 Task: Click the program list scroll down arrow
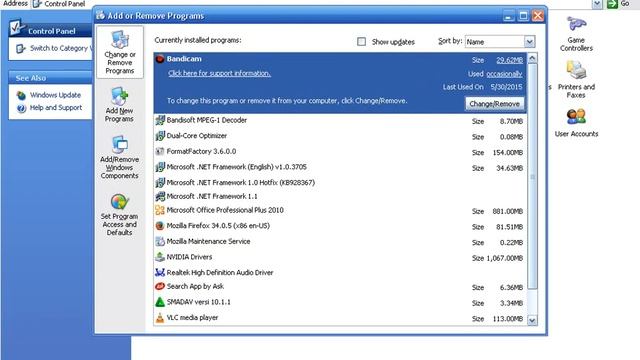click(x=532, y=320)
